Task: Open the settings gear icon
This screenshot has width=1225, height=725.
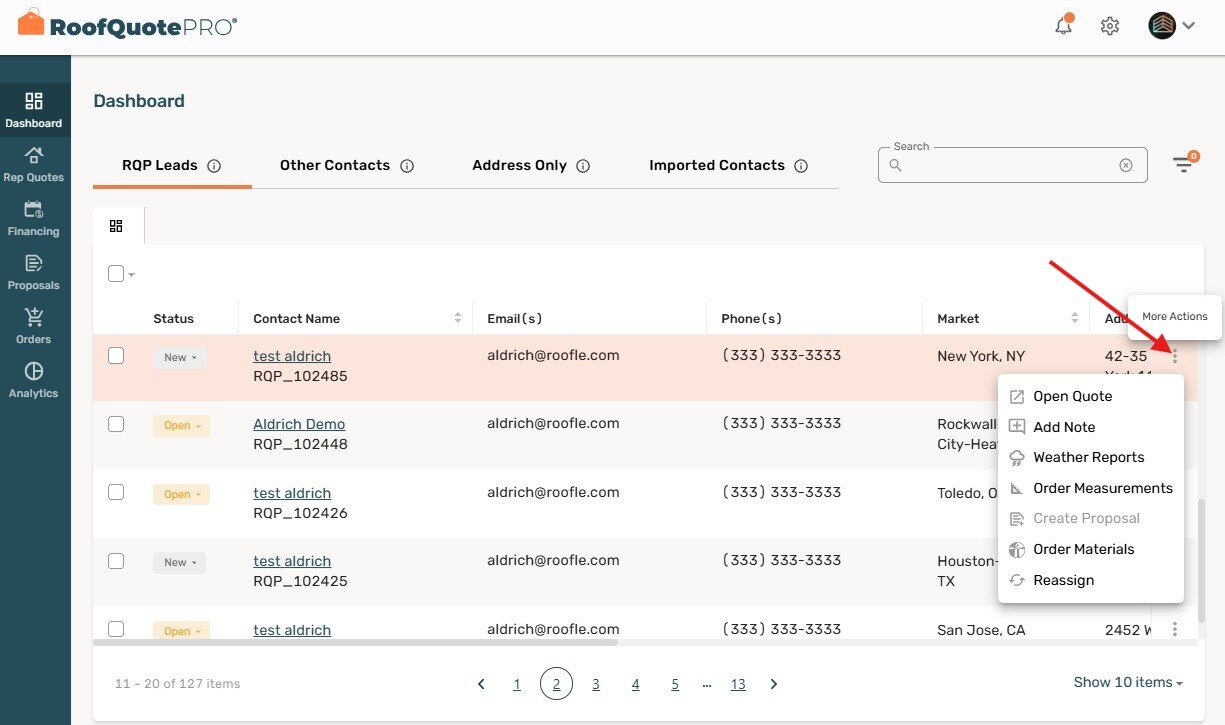Action: coord(1109,26)
